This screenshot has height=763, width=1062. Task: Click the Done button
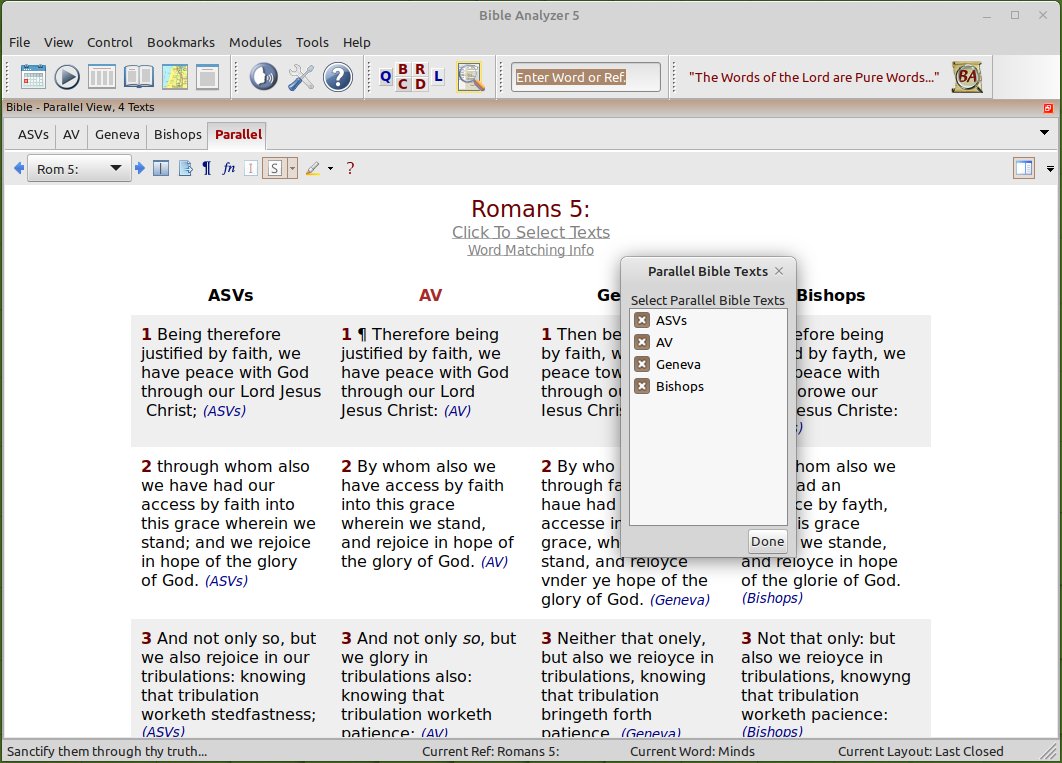click(x=767, y=541)
